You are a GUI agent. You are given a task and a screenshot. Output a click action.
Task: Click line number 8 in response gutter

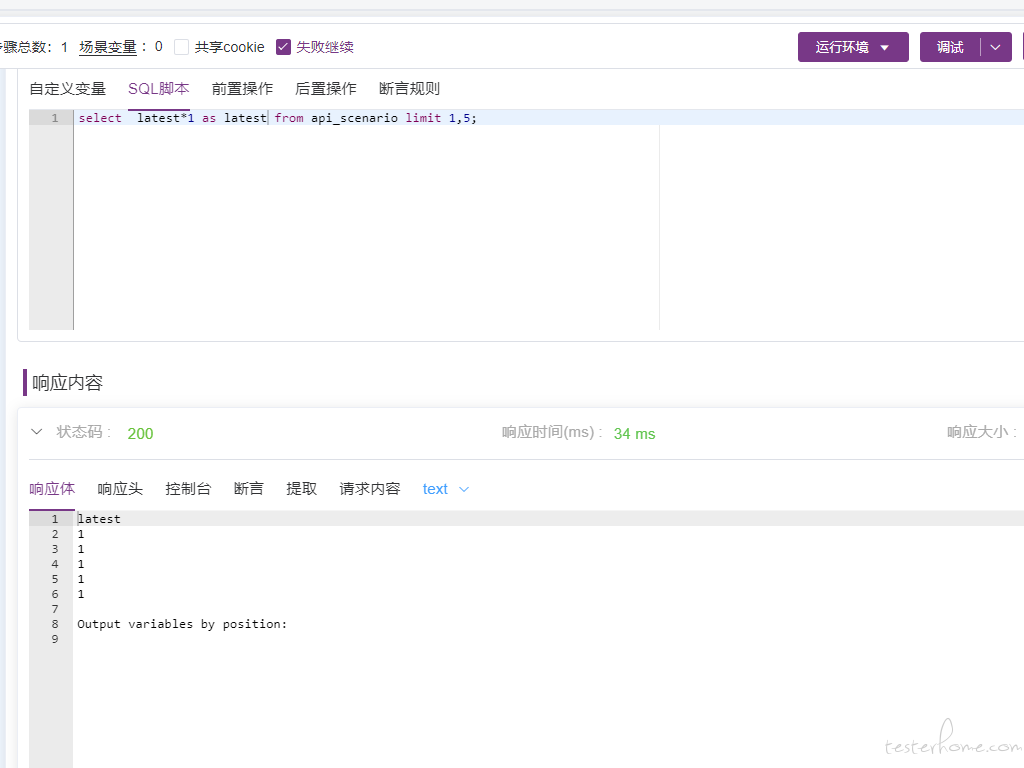pyautogui.click(x=55, y=624)
